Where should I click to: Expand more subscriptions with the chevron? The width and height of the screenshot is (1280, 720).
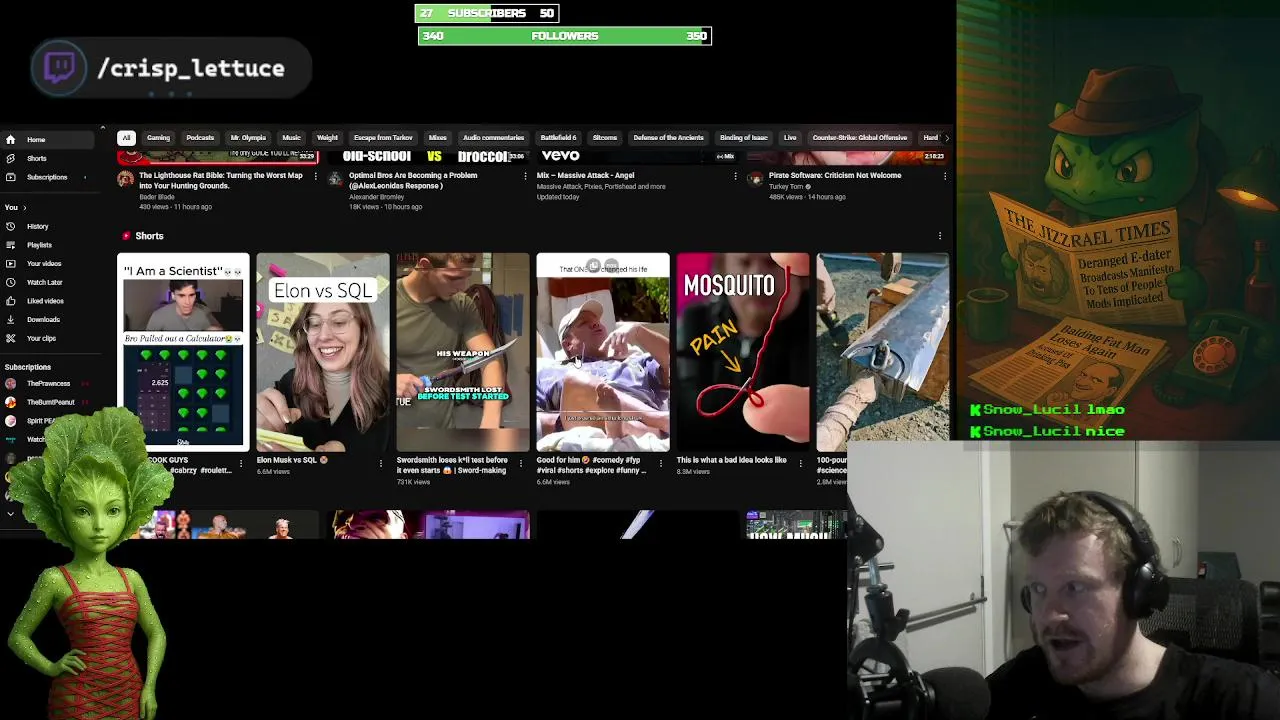[10, 514]
